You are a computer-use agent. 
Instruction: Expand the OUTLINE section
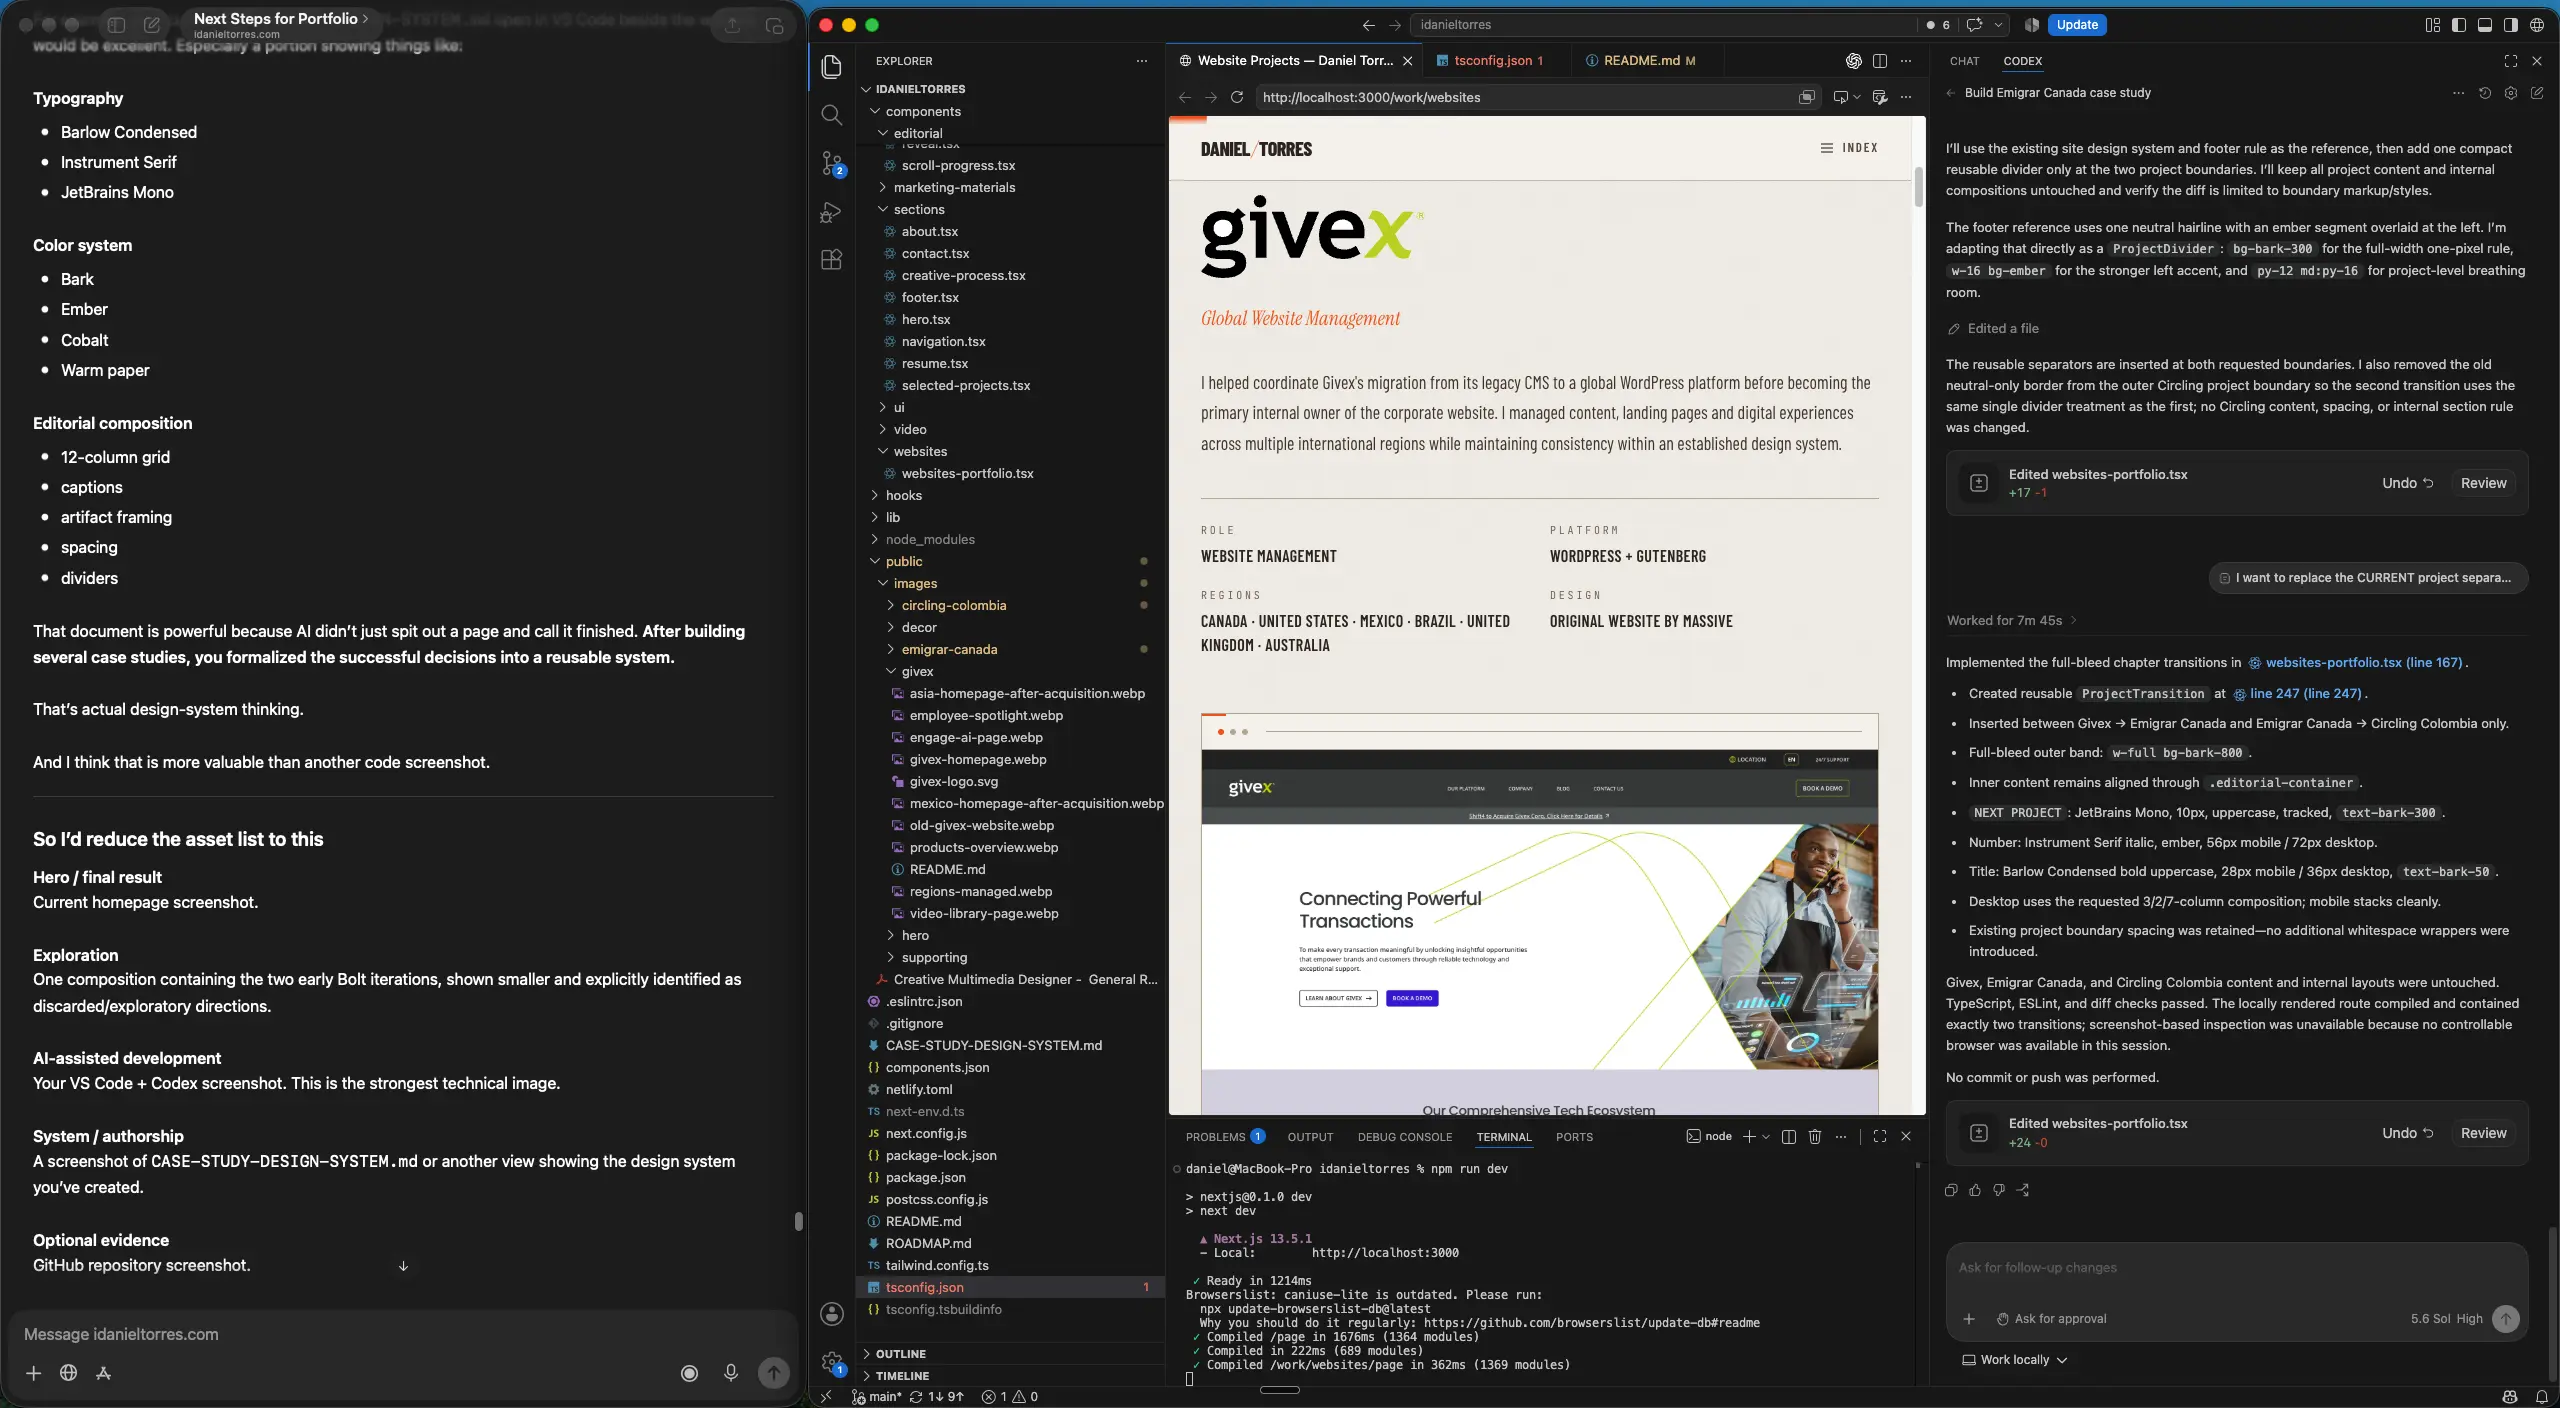click(900, 1354)
